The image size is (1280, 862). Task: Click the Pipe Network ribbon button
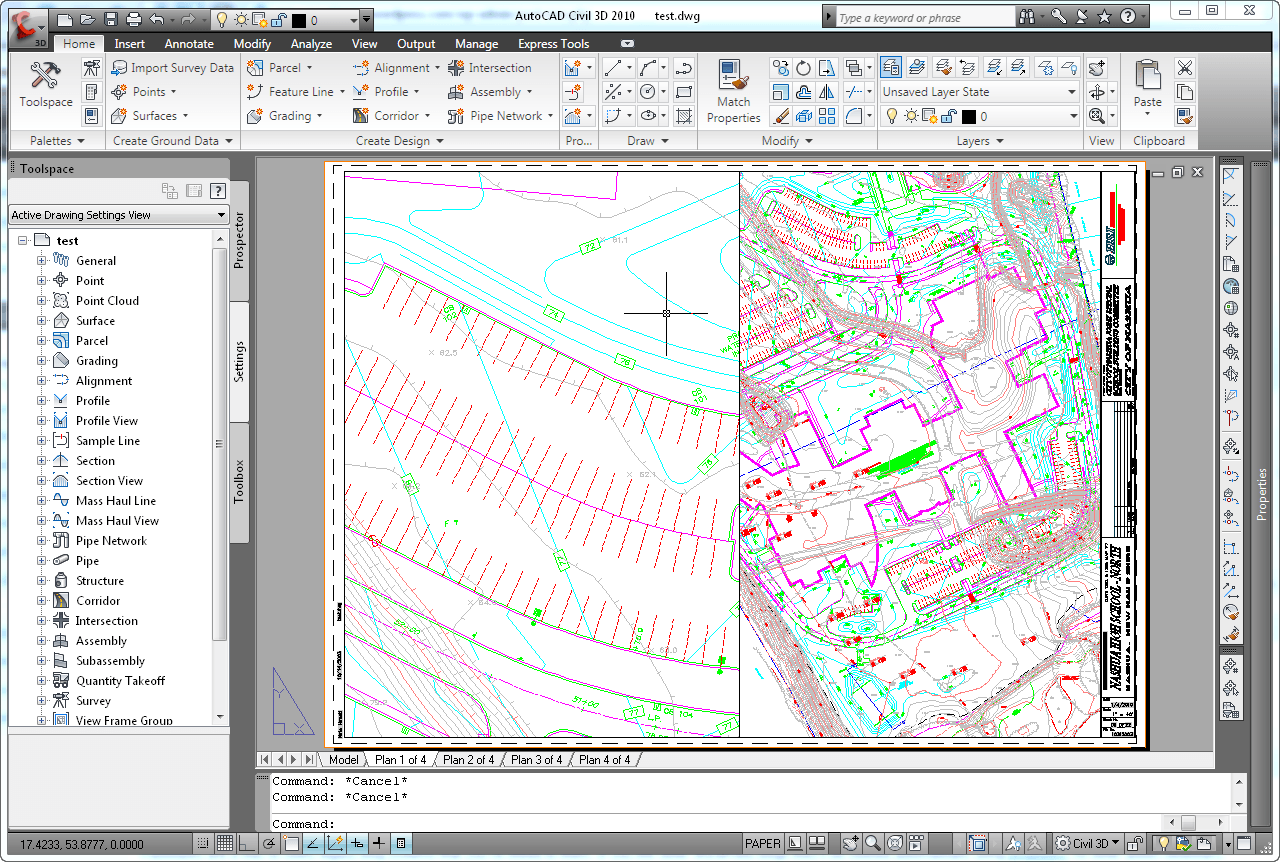pos(500,116)
